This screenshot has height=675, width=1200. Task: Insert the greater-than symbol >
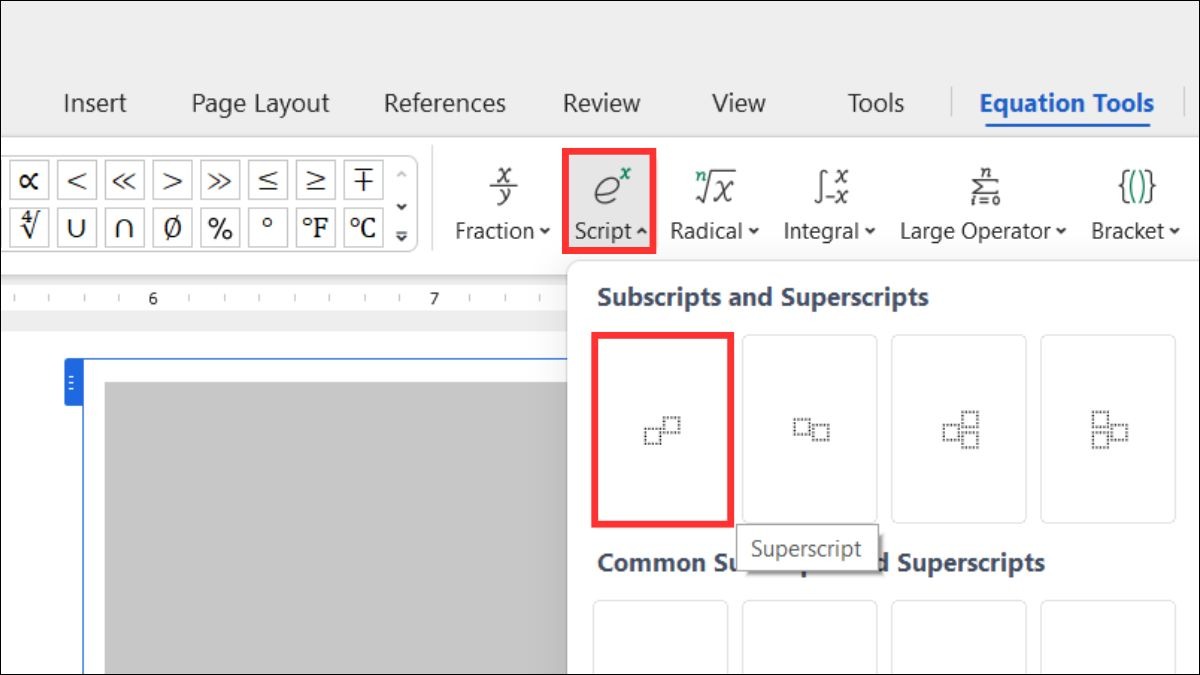point(172,180)
